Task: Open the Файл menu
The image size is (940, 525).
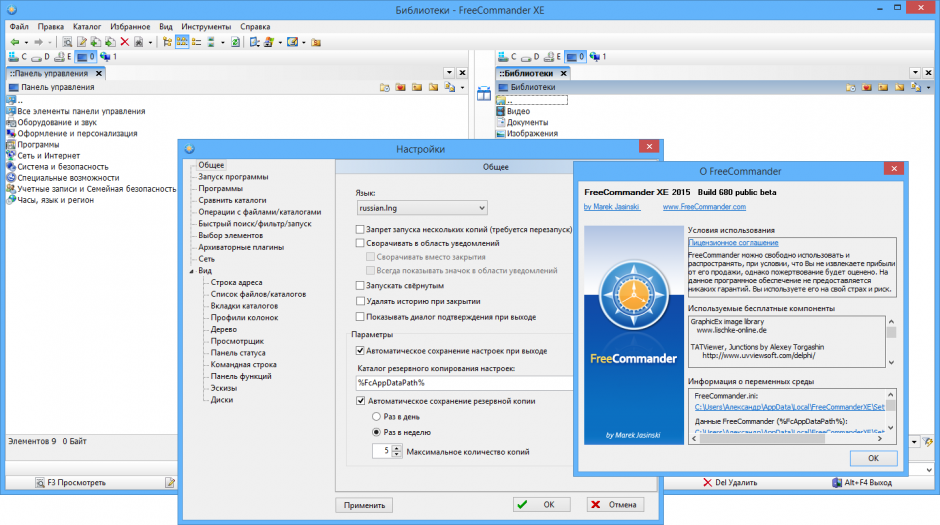Action: pyautogui.click(x=19, y=27)
